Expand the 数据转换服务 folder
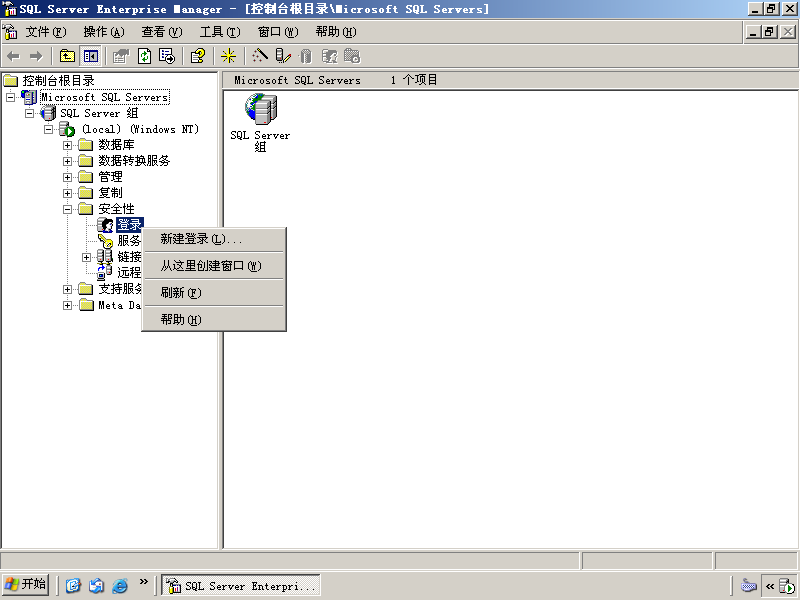This screenshot has height=600, width=800. 67,161
